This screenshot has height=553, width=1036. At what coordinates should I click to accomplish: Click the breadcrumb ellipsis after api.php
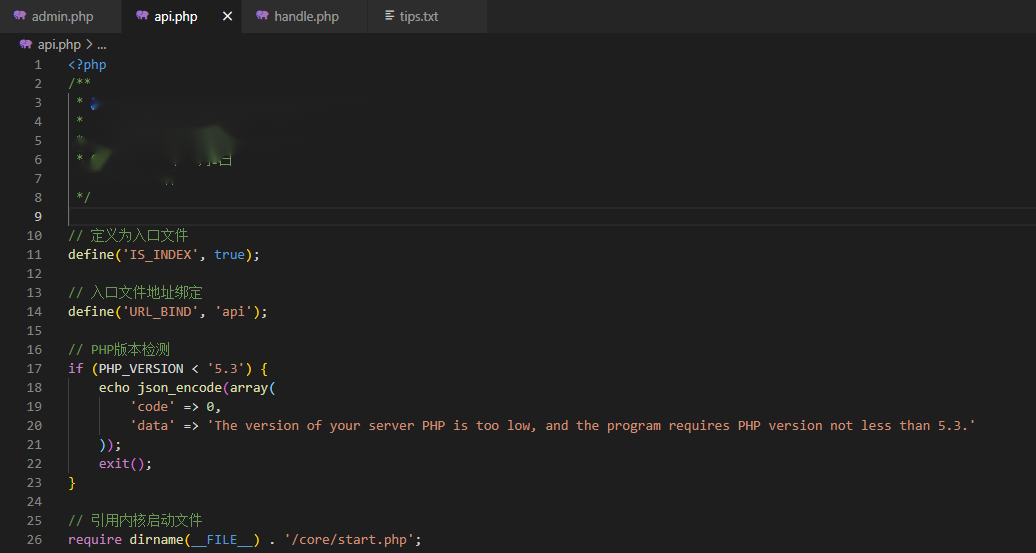coord(101,46)
